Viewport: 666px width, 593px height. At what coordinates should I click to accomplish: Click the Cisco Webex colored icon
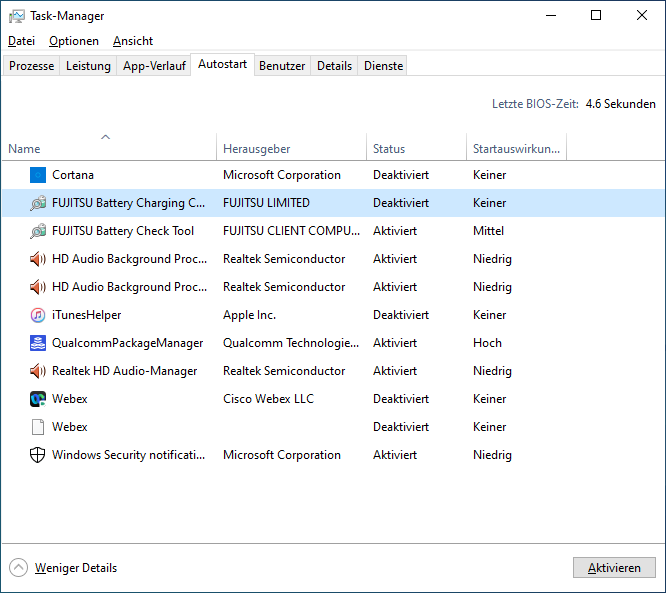[x=38, y=399]
